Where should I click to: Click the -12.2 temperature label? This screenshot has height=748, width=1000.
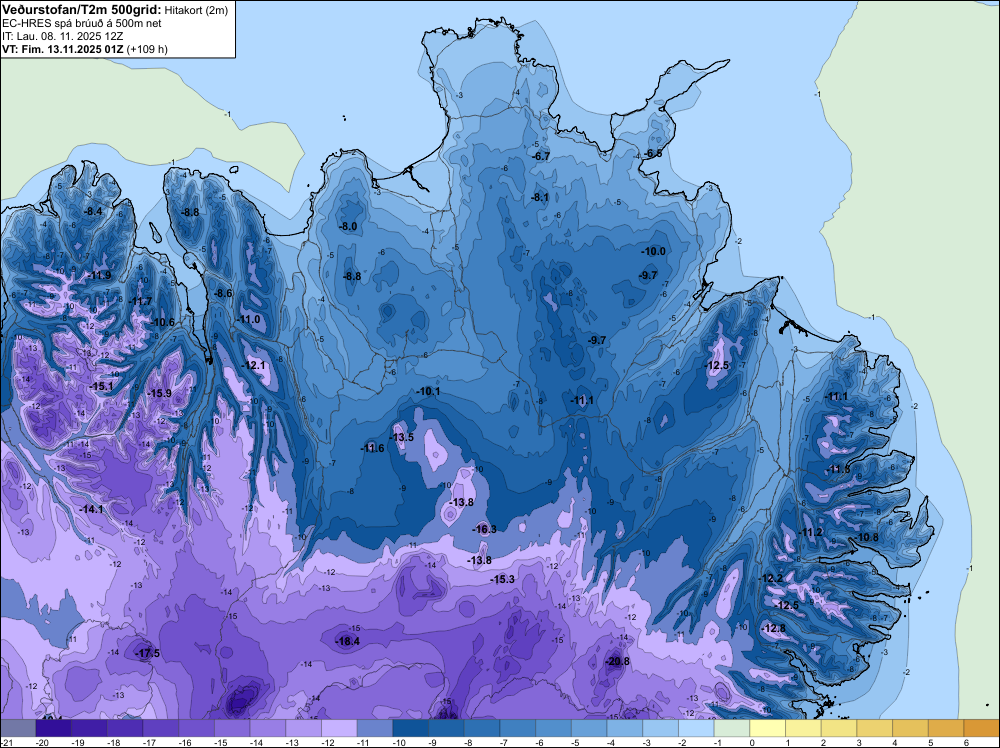coord(770,578)
